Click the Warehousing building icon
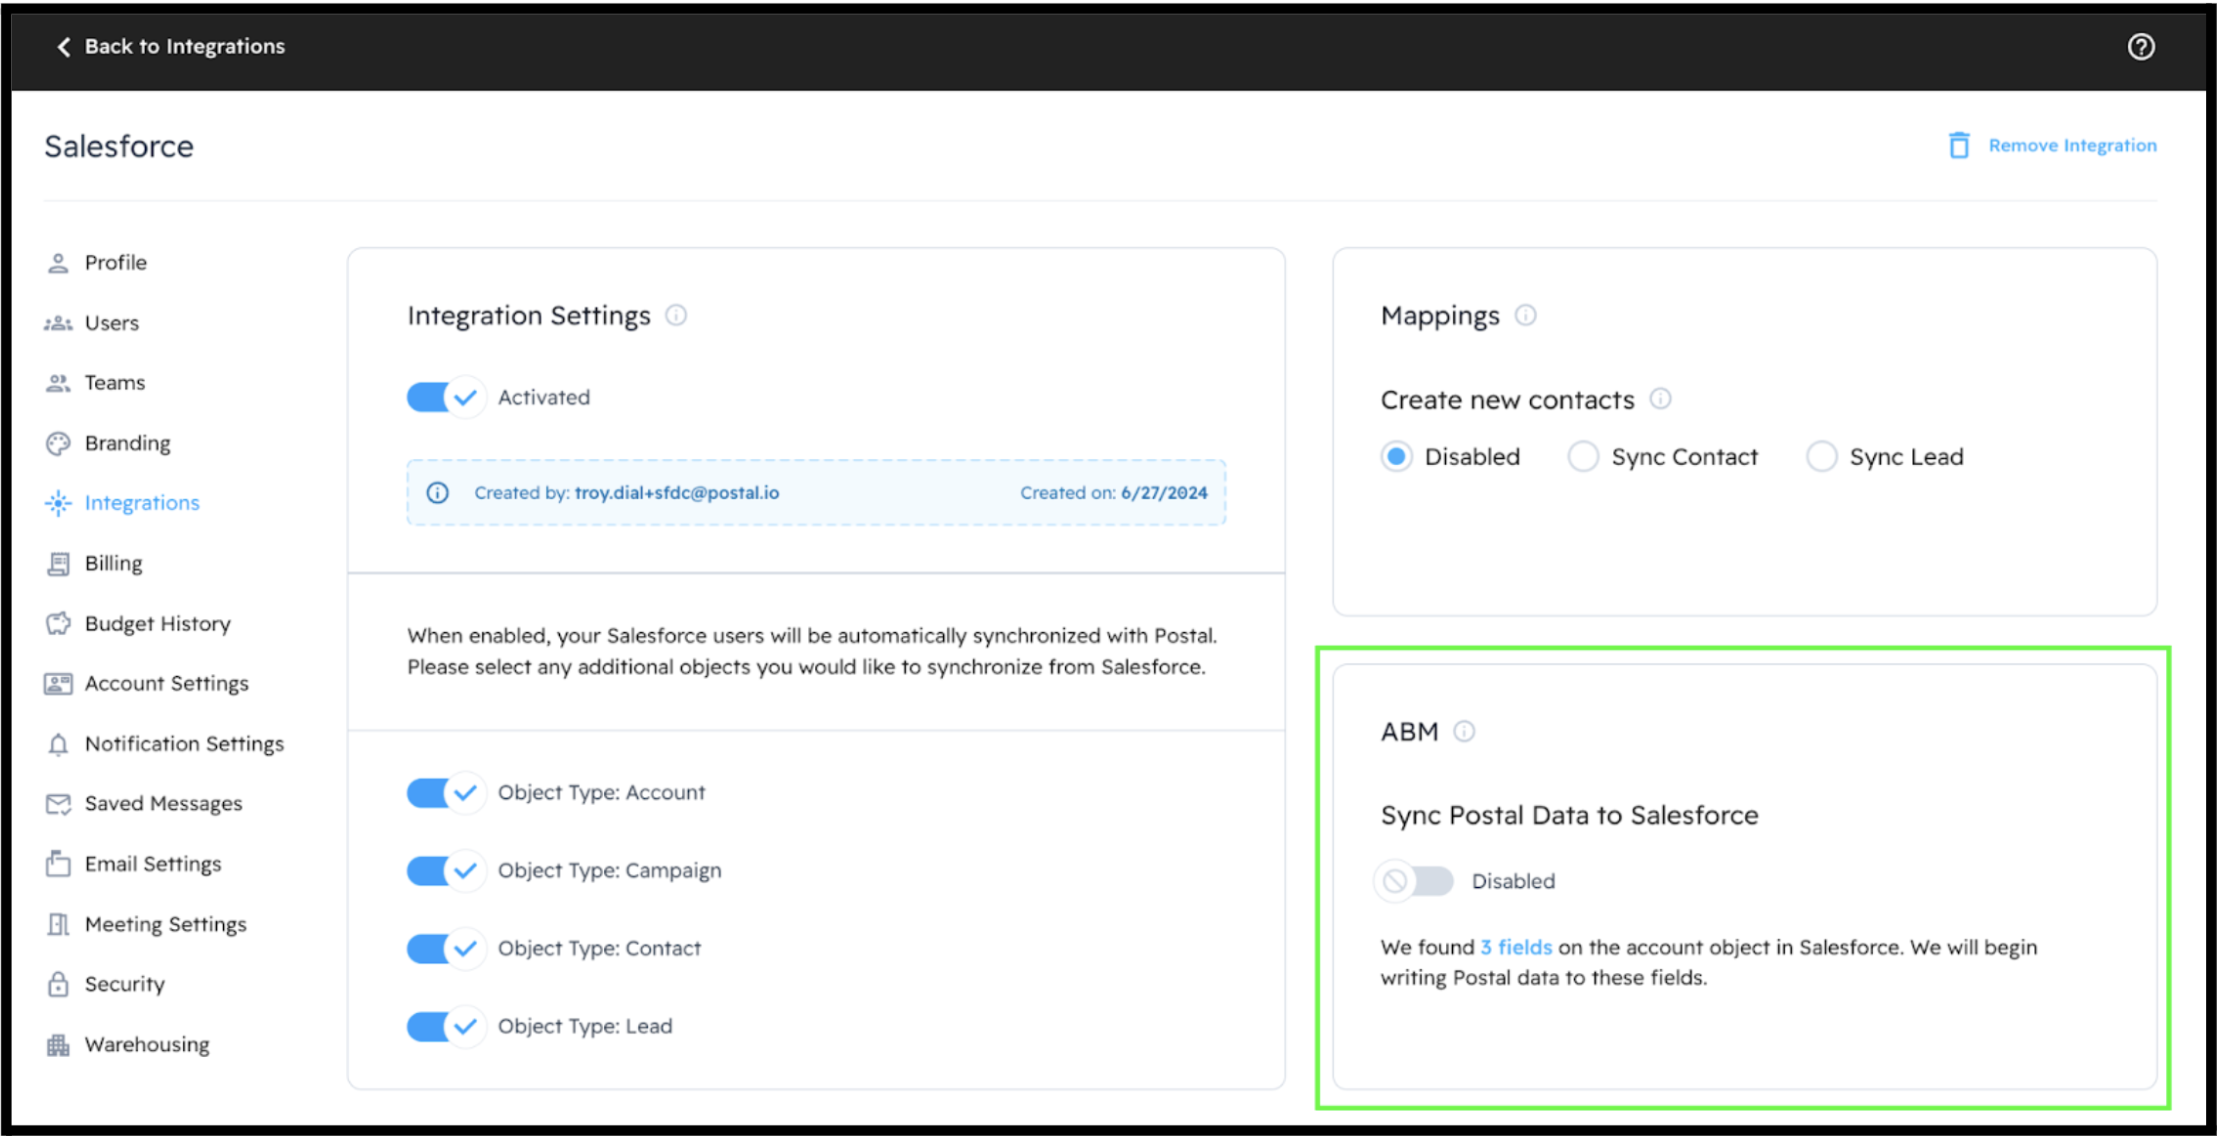The width and height of the screenshot is (2219, 1136). click(x=58, y=1045)
